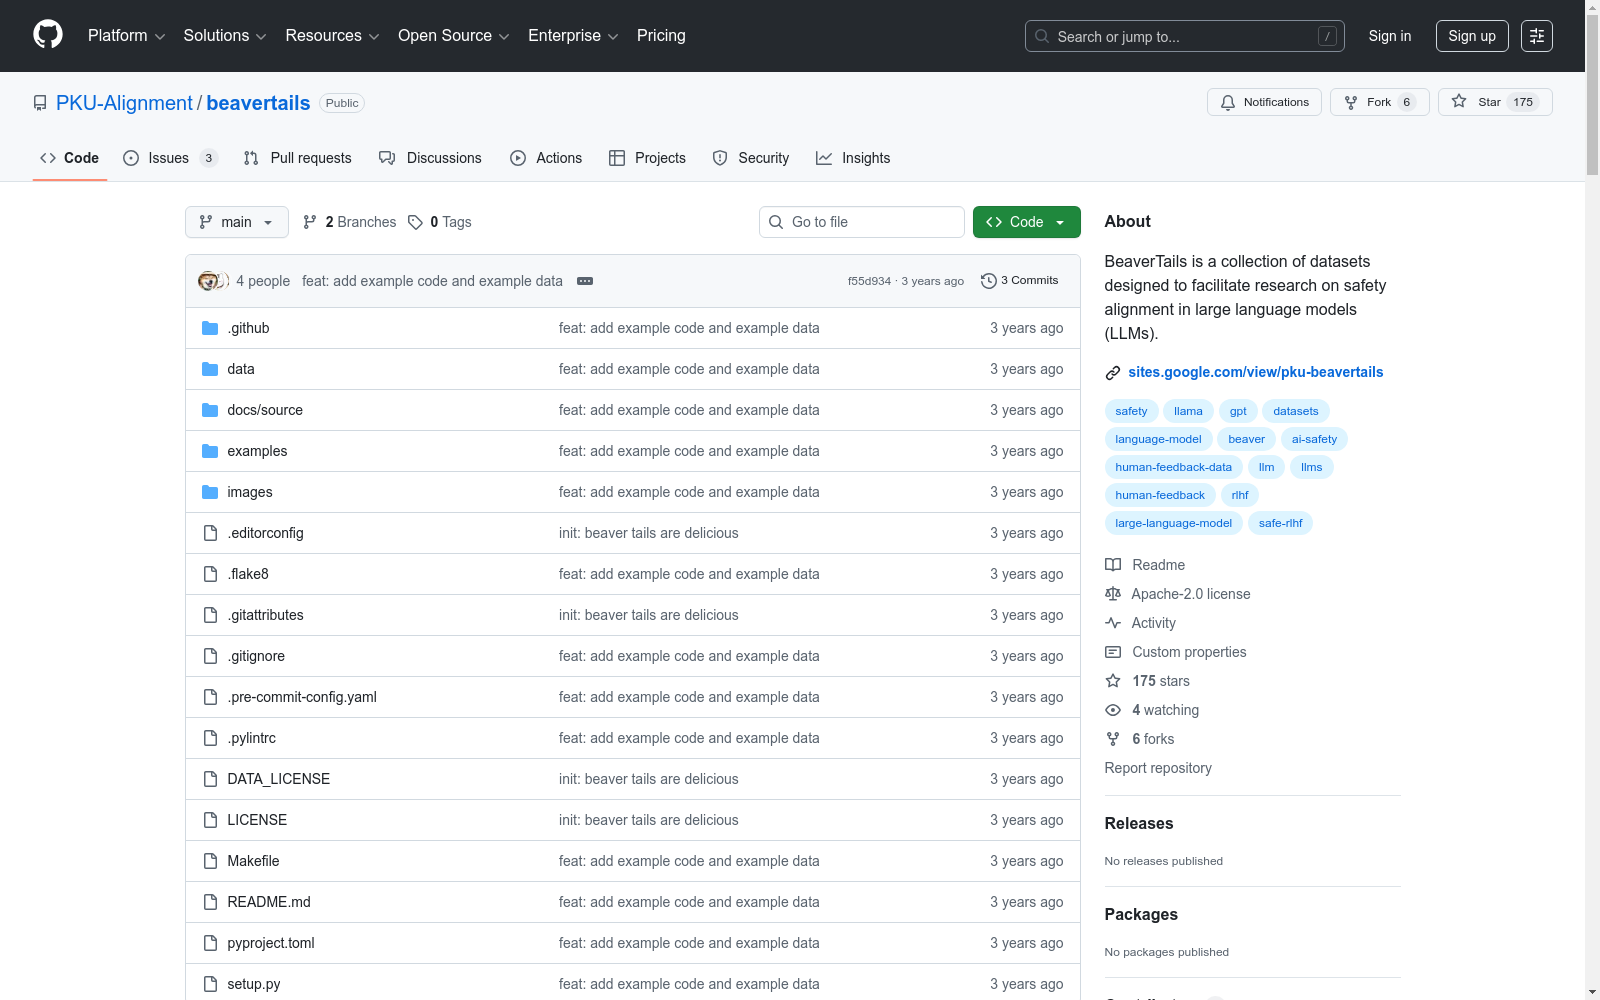Open the Releases section heading

1139,824
